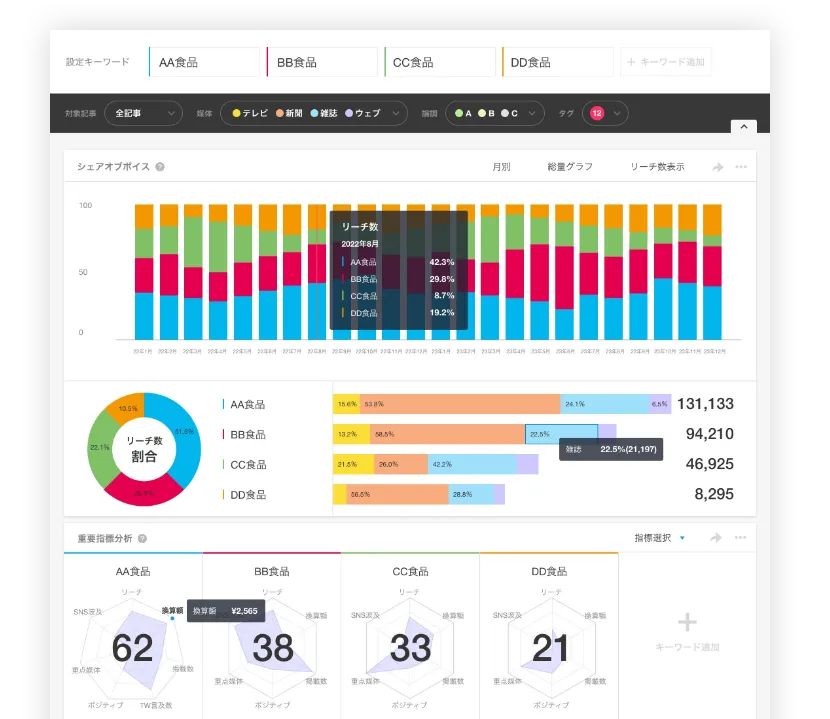Click the share arrow in シェアオブボイス panel
The width and height of the screenshot is (830, 719).
pyautogui.click(x=717, y=167)
